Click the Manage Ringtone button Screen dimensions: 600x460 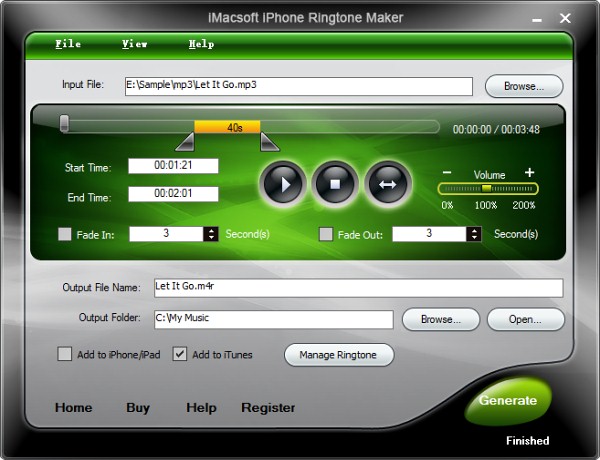(339, 355)
